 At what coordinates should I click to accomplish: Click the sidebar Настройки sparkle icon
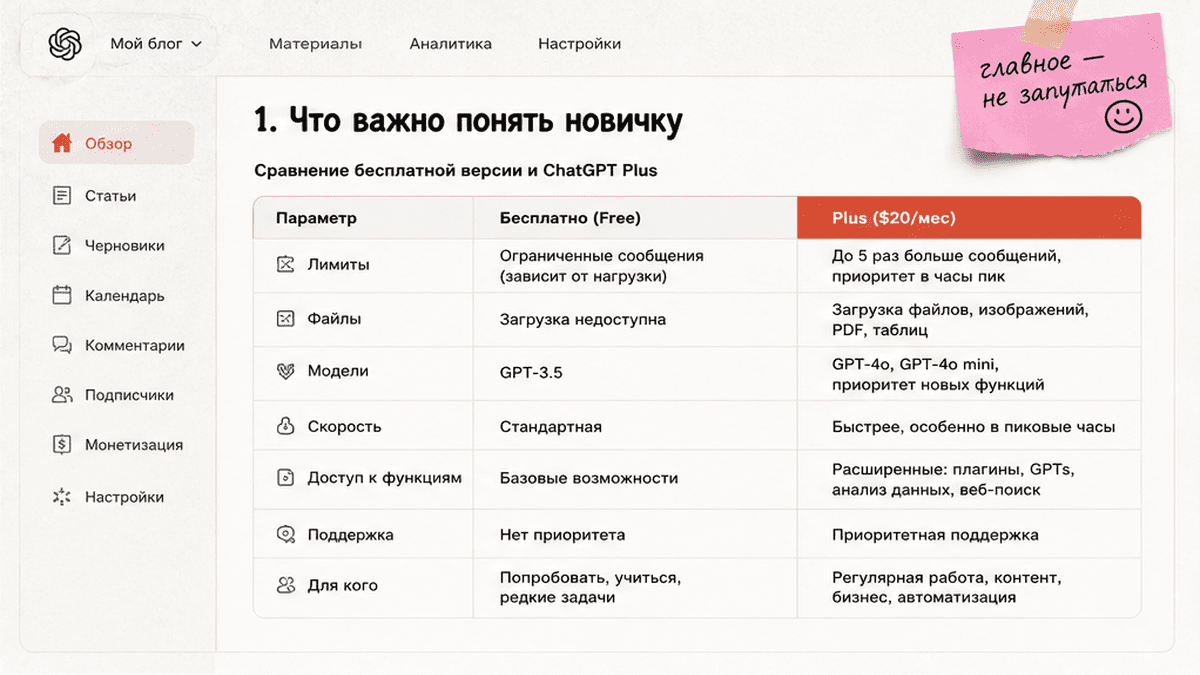pos(62,497)
